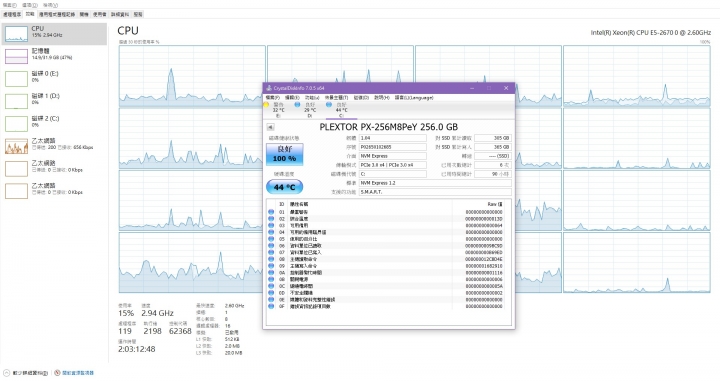
Task: Select Disk 2 (C:) in performance sidebar
Action: [54, 123]
